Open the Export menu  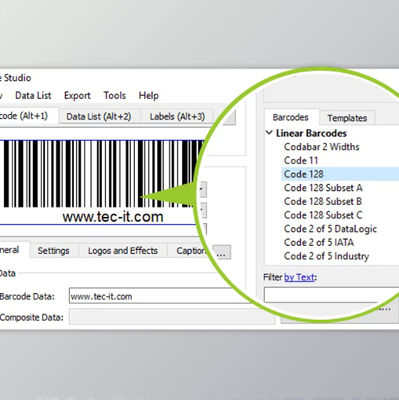[x=77, y=96]
